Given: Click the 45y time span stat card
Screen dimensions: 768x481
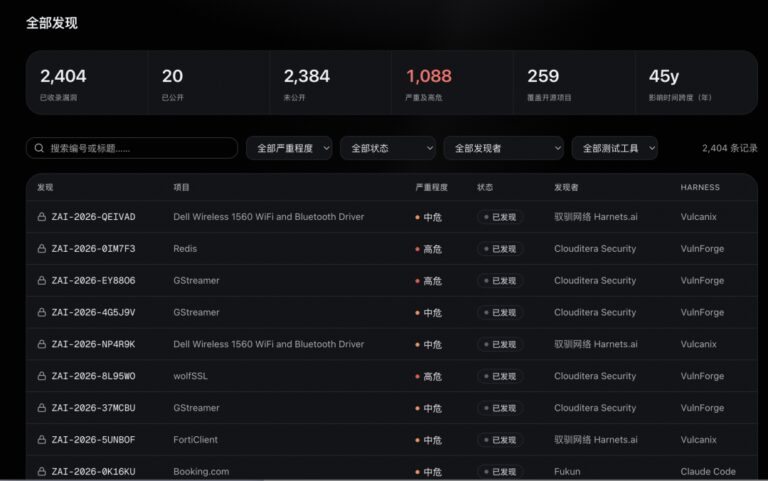Looking at the screenshot, I should pyautogui.click(x=696, y=83).
